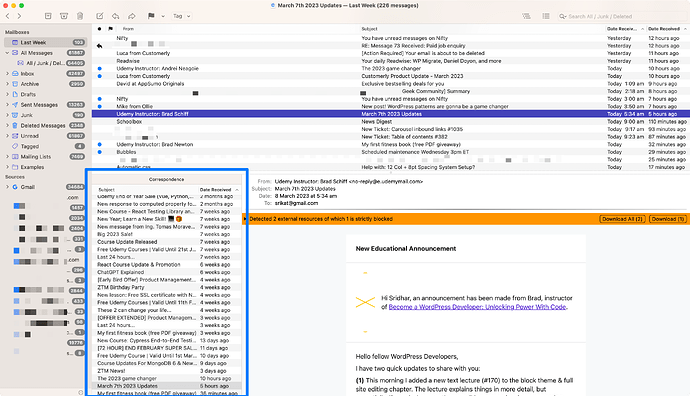Open the Deleted Messages mailbox
The height and width of the screenshot is (396, 690).
point(45,125)
